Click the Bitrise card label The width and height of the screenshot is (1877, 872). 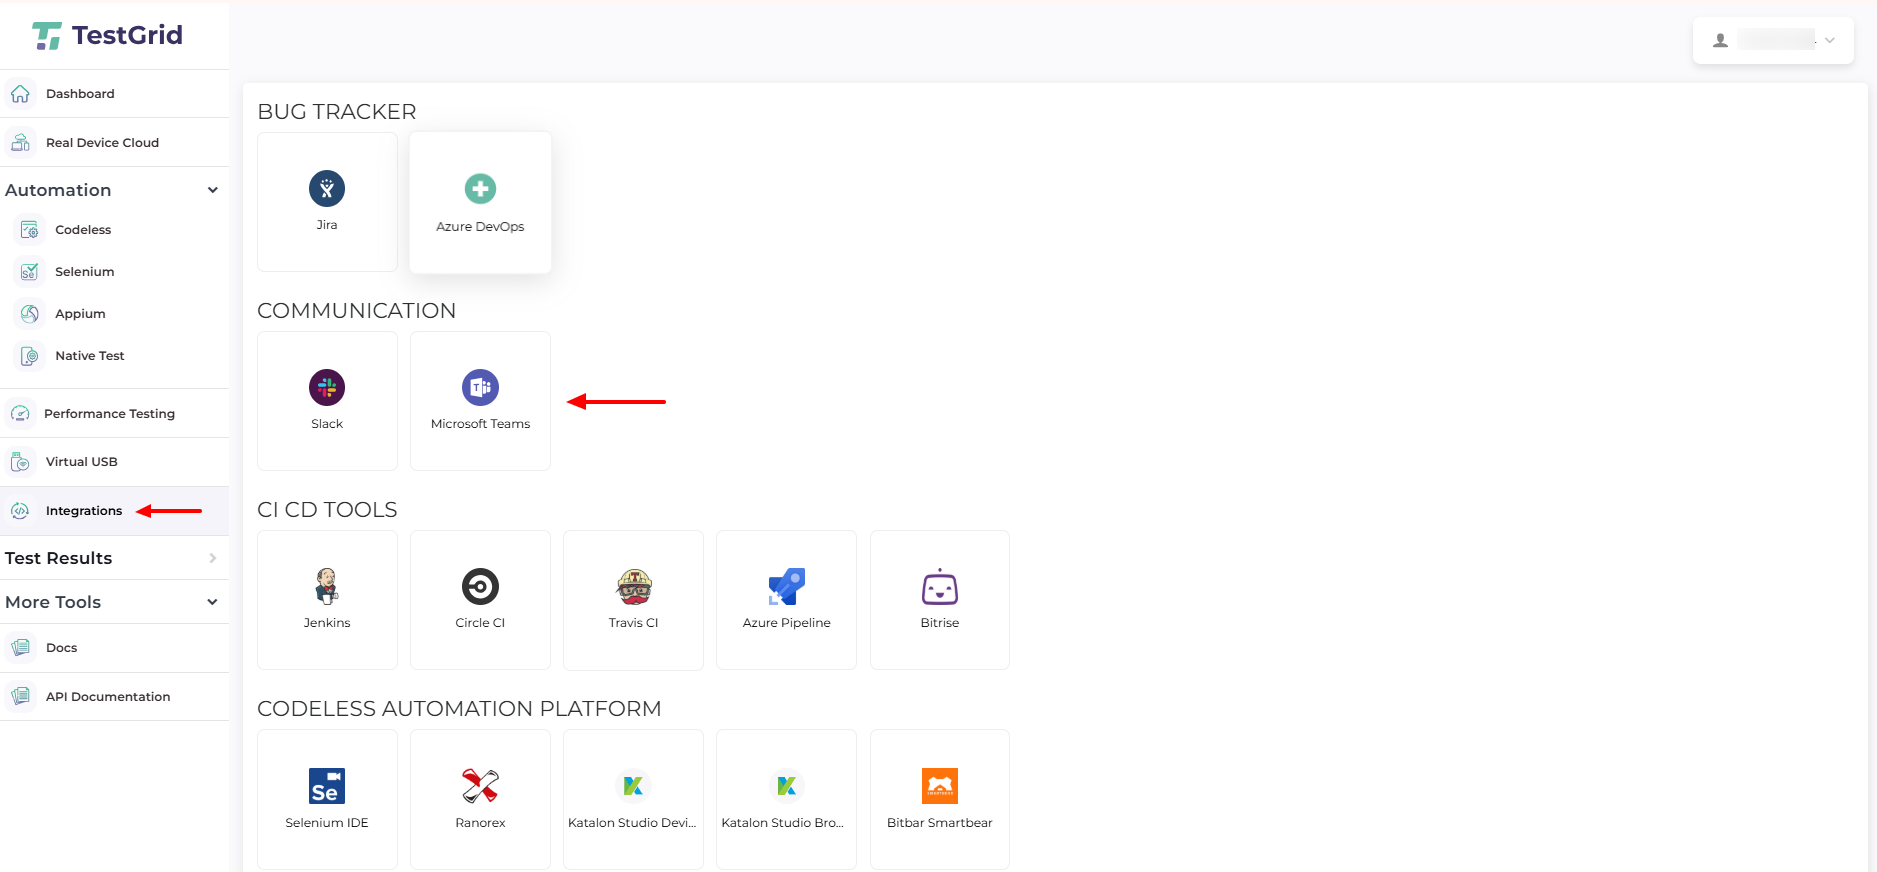point(940,623)
